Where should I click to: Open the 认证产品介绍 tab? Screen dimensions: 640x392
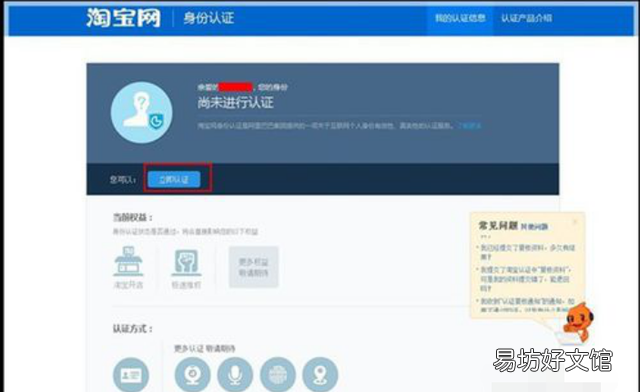pyautogui.click(x=527, y=18)
